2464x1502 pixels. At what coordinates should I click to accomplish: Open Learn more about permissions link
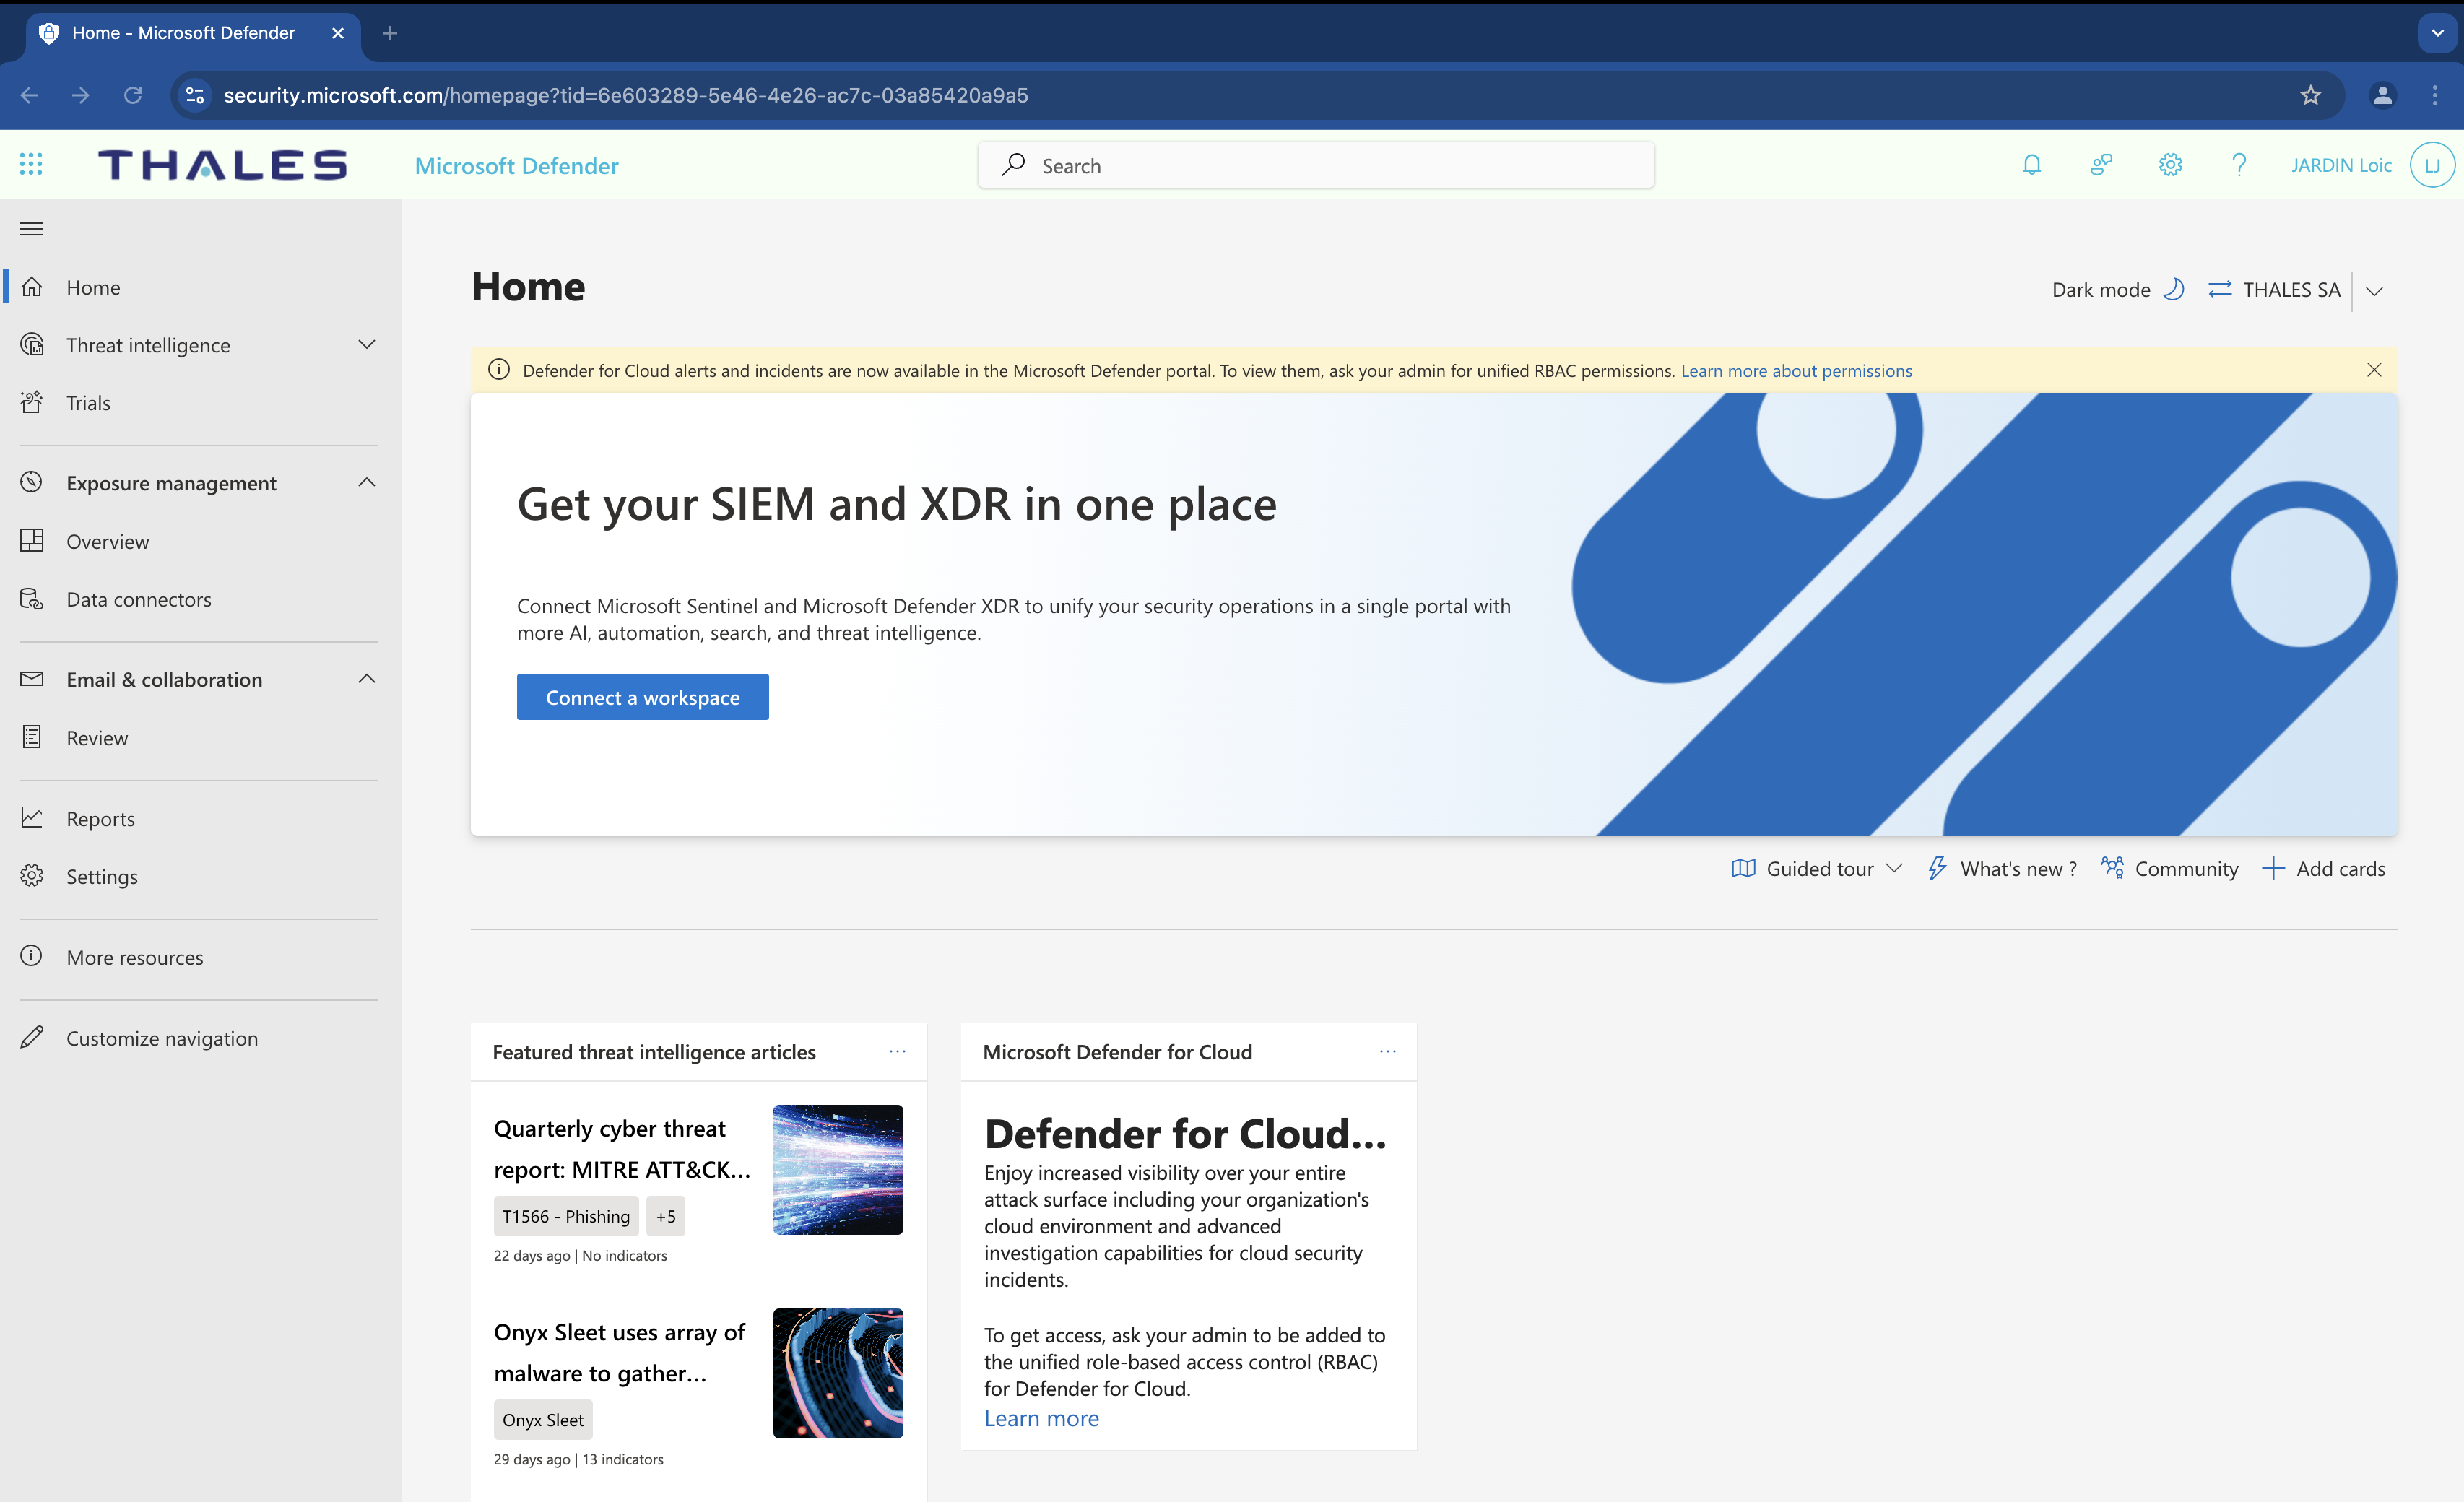1796,370
